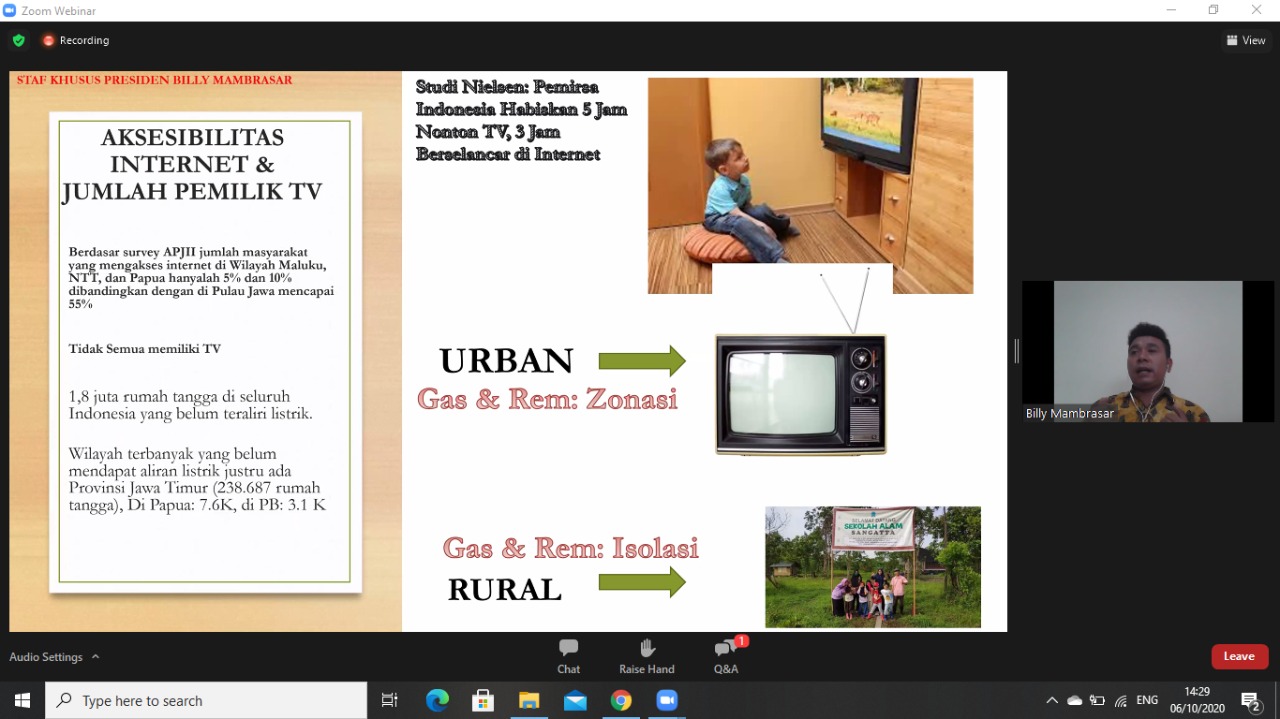Open the Windows Start menu
This screenshot has width=1280, height=719.
[x=22, y=701]
